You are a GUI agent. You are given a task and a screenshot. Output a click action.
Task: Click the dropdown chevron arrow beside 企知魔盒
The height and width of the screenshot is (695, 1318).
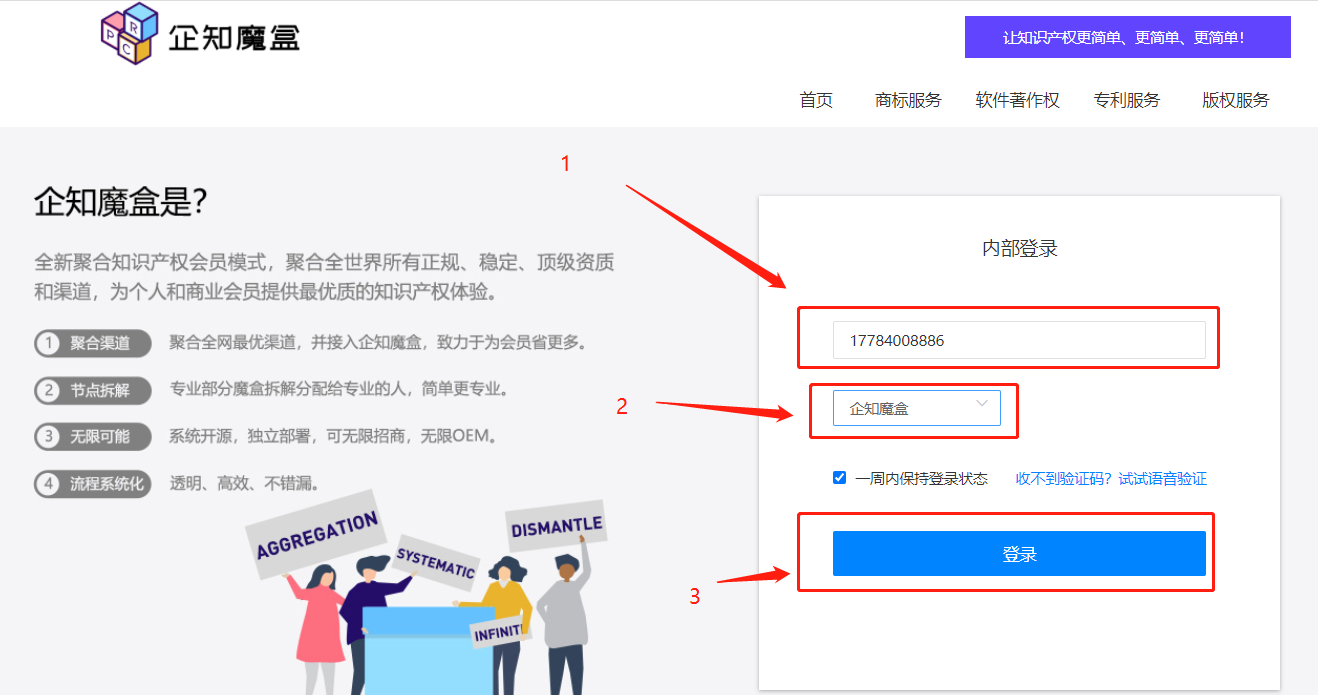click(x=982, y=404)
